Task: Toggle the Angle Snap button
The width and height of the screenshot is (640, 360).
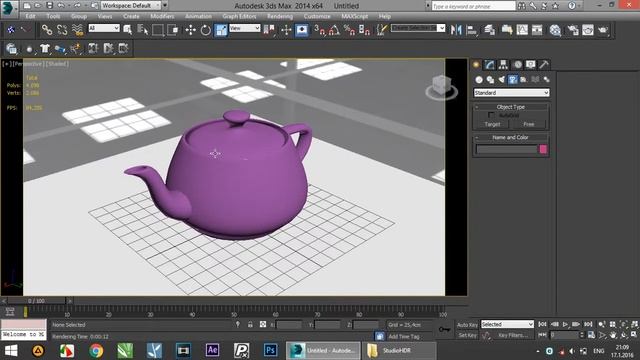Action: 334,30
